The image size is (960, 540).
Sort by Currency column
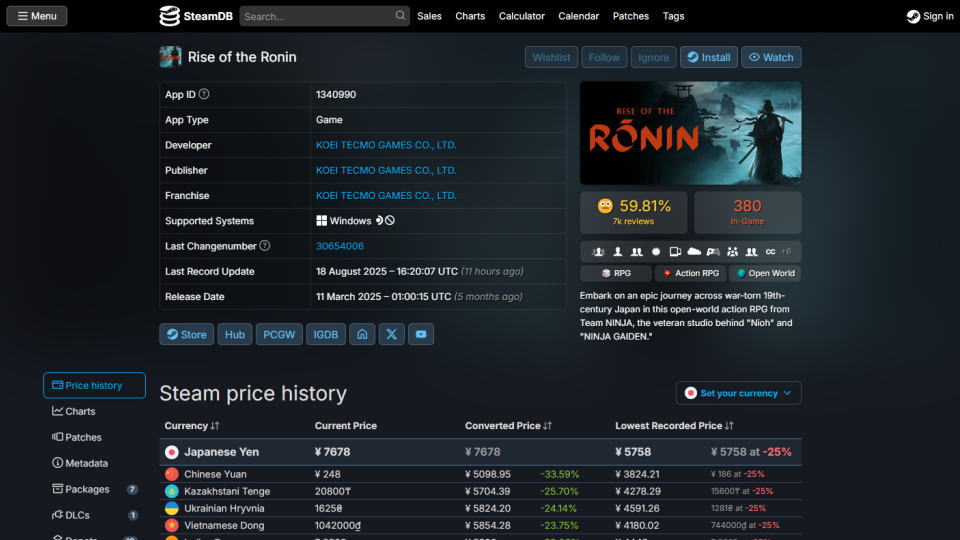tap(192, 426)
